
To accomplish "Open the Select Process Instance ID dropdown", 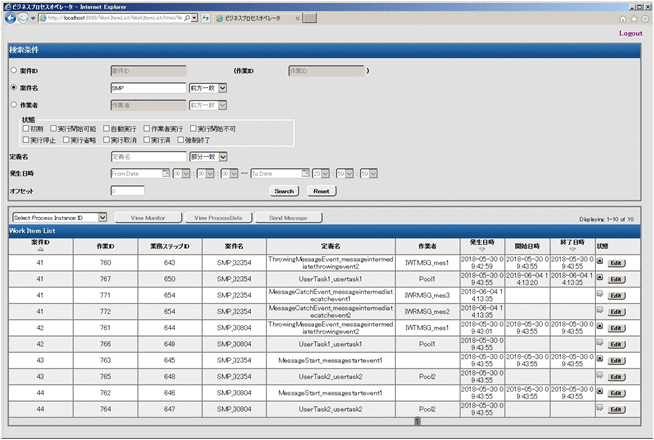I will [59, 217].
